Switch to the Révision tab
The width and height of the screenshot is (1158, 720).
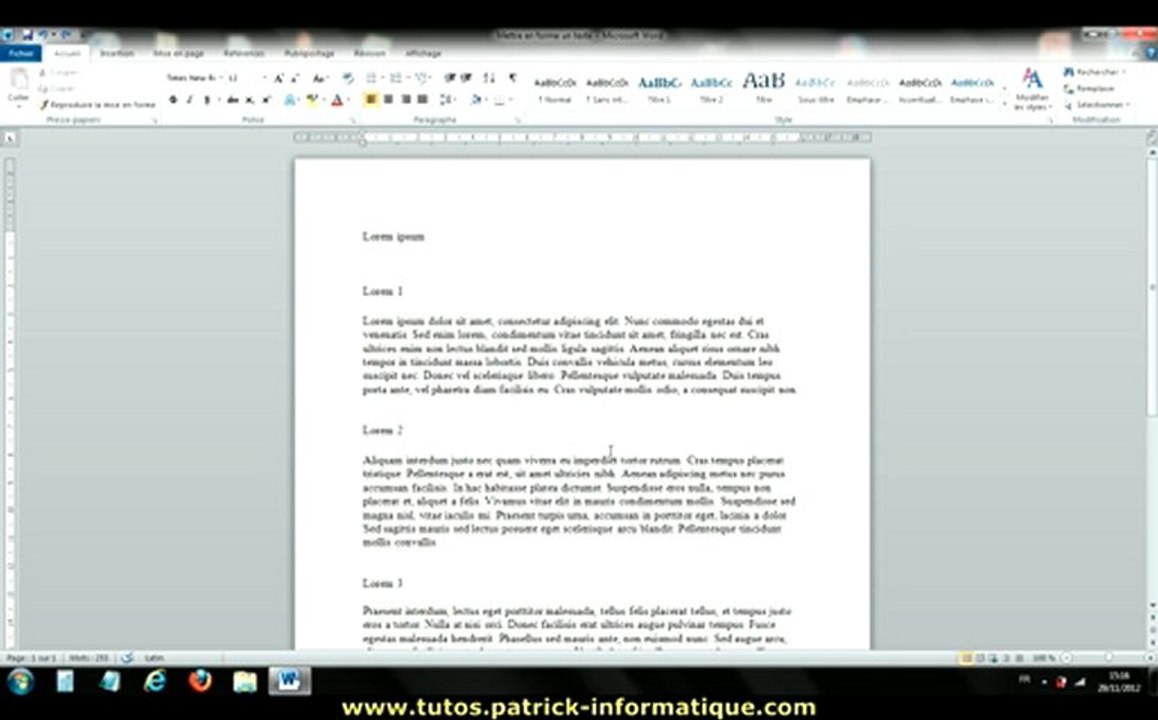(x=369, y=53)
